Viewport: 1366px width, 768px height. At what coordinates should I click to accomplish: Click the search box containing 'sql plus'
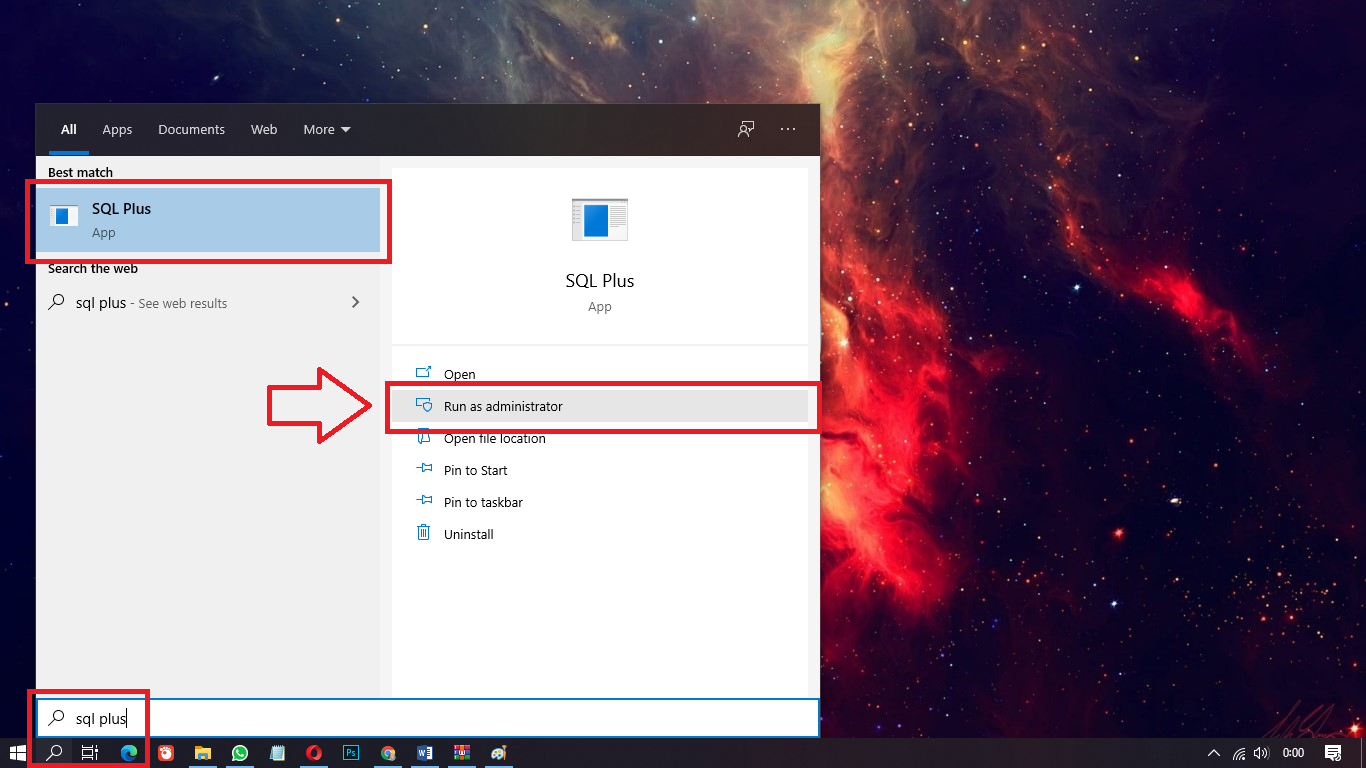point(428,718)
